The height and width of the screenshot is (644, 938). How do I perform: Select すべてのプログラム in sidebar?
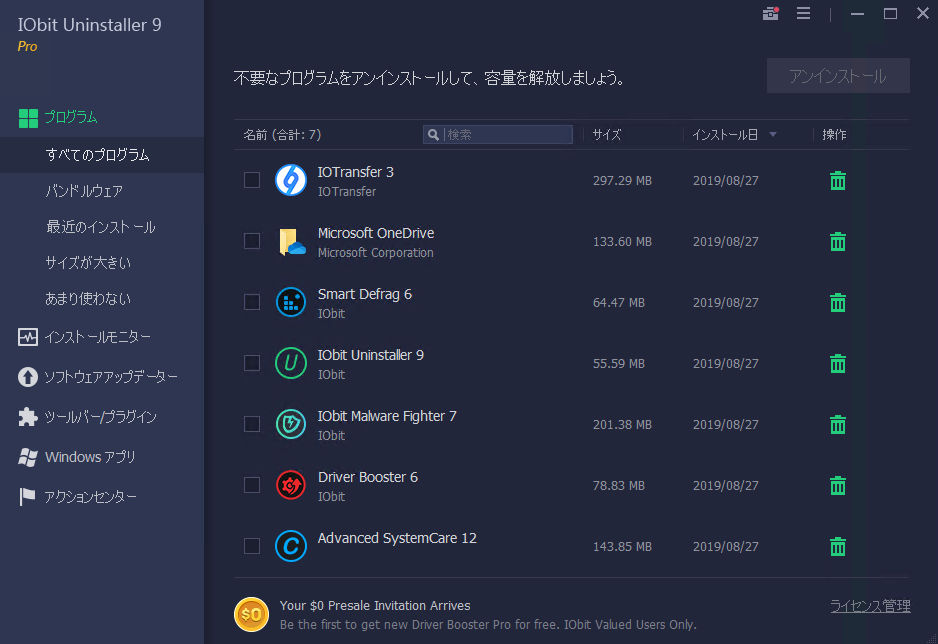[x=98, y=155]
